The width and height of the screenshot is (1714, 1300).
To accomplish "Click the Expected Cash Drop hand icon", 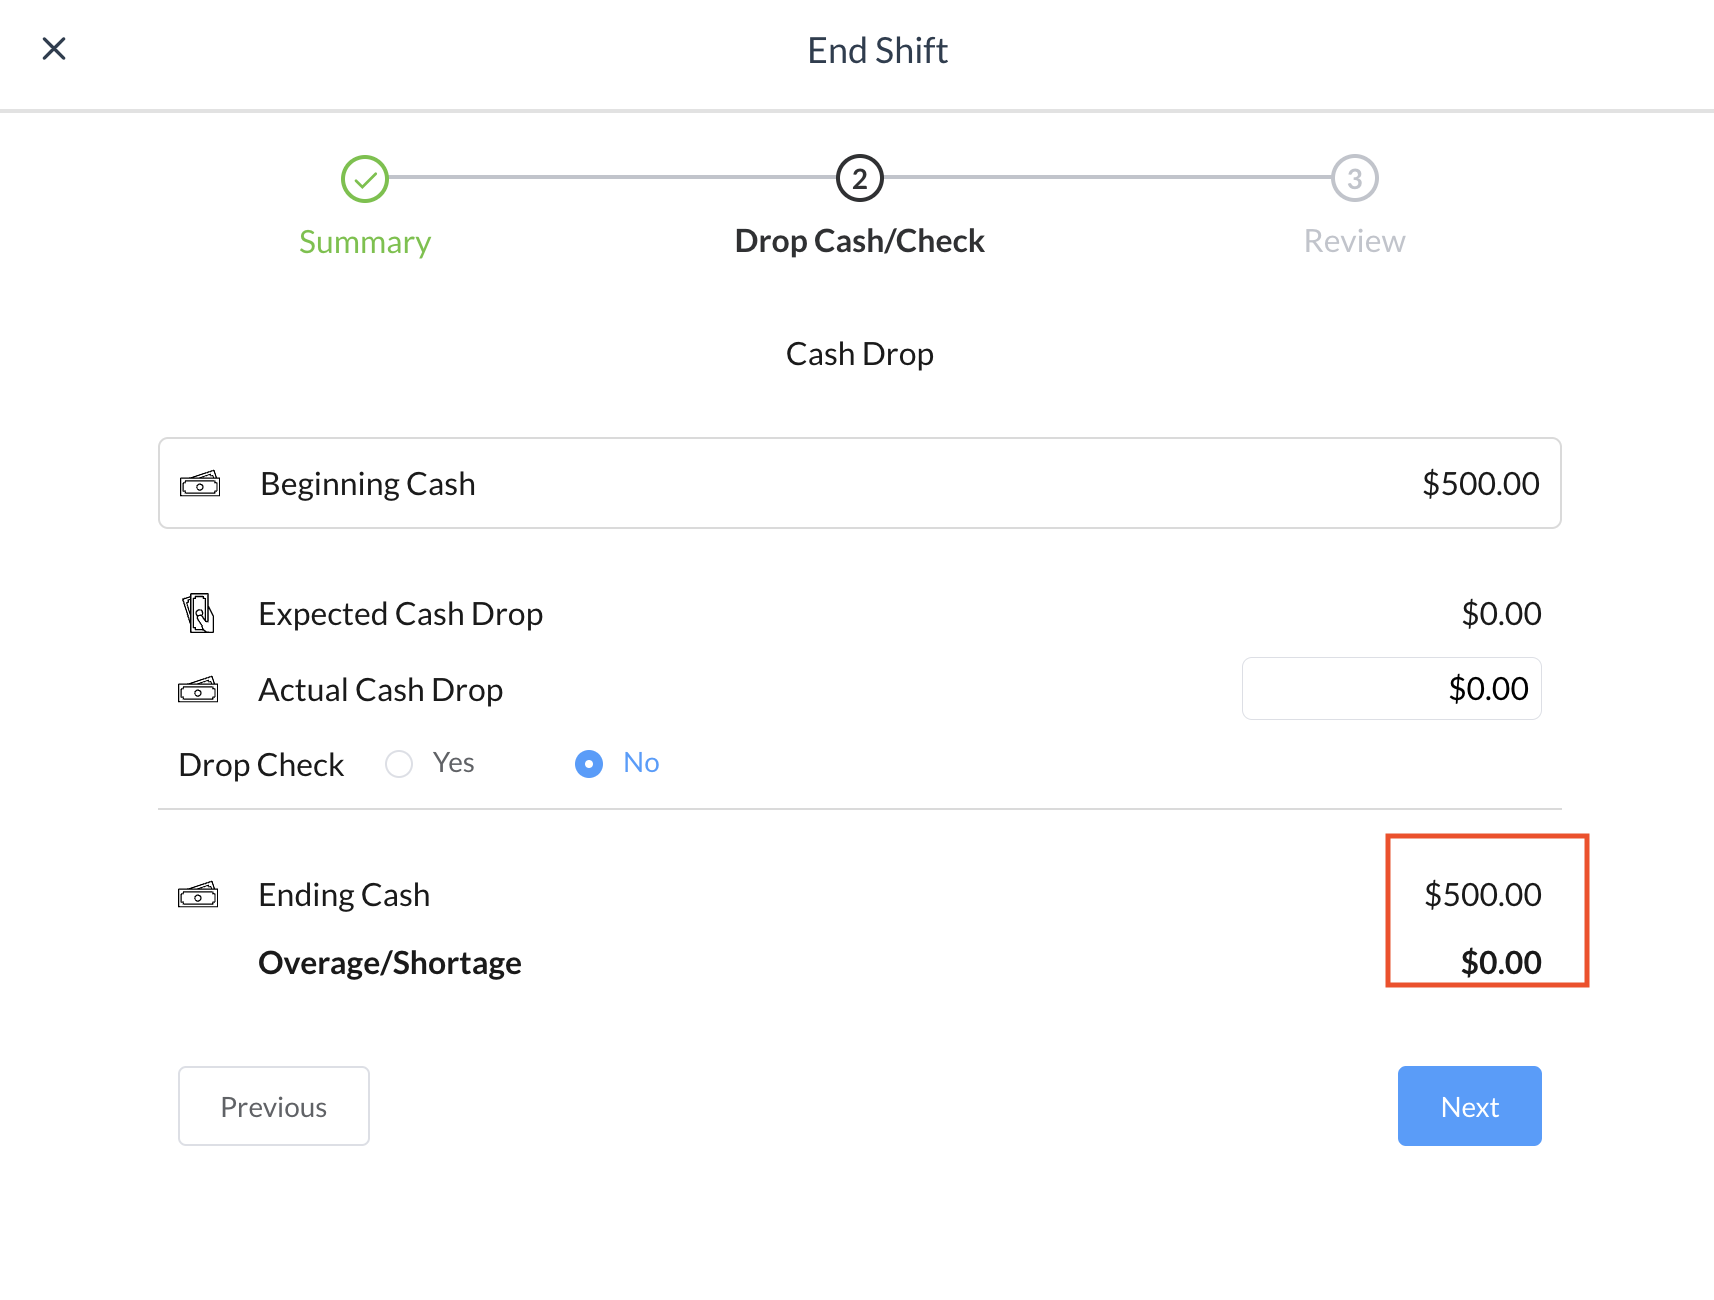I will click(x=199, y=613).
